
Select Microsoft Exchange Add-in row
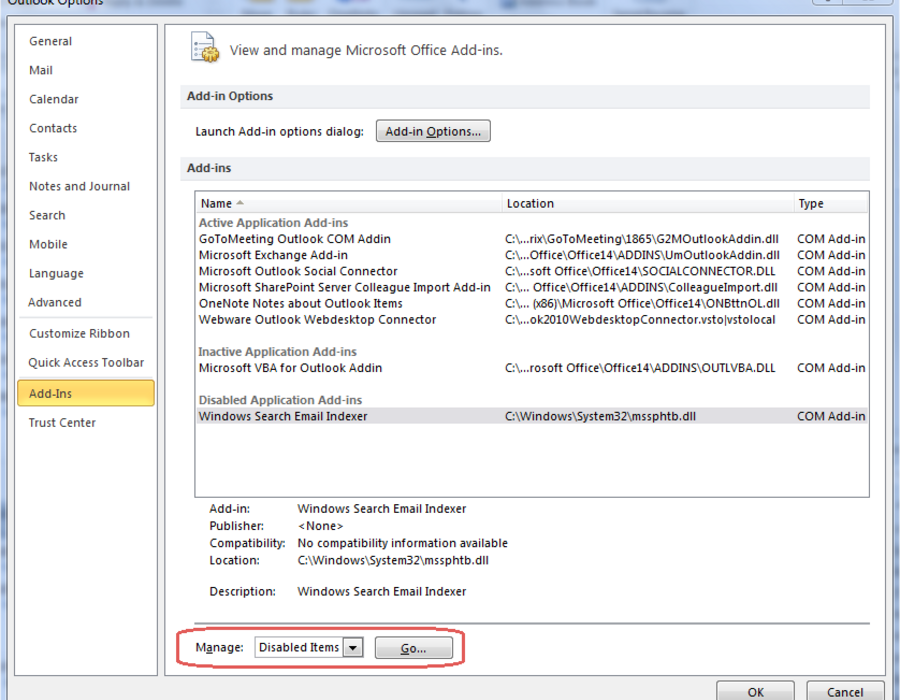click(x=532, y=255)
